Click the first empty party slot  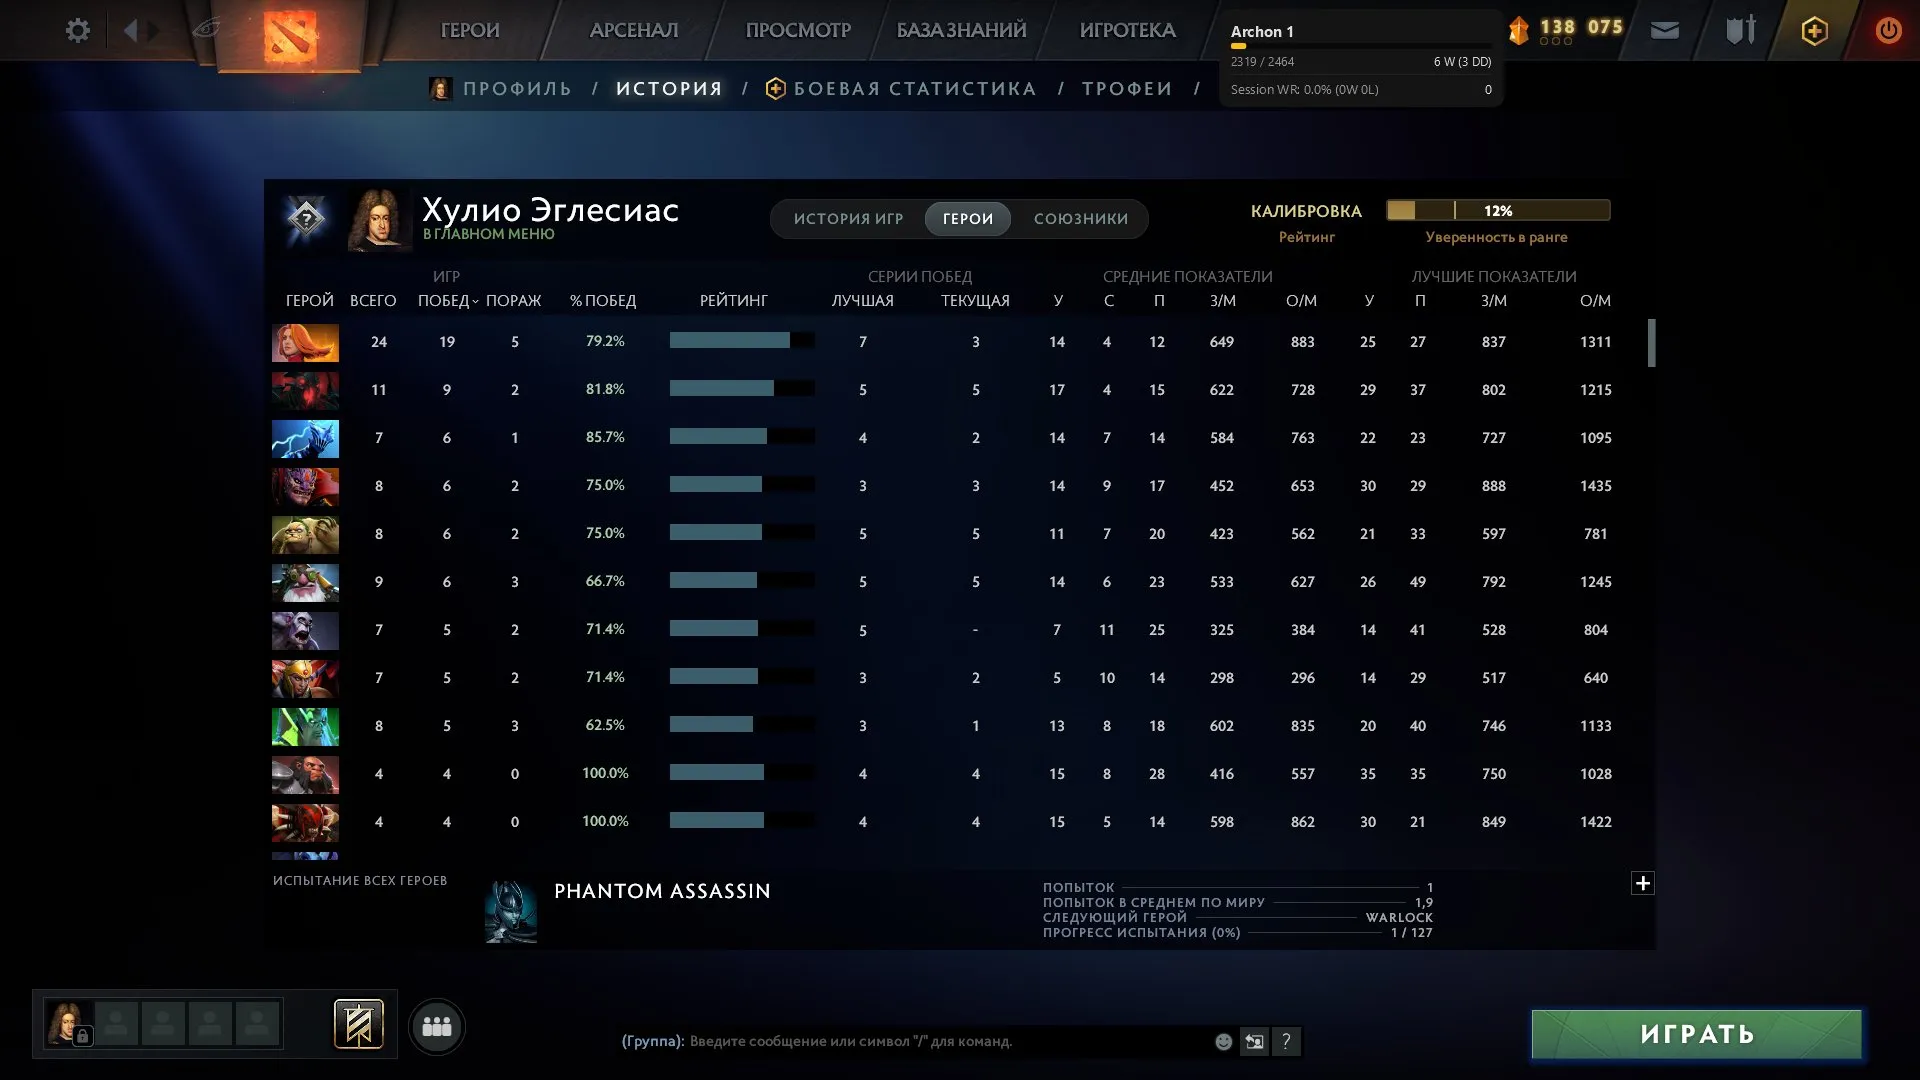point(116,1024)
